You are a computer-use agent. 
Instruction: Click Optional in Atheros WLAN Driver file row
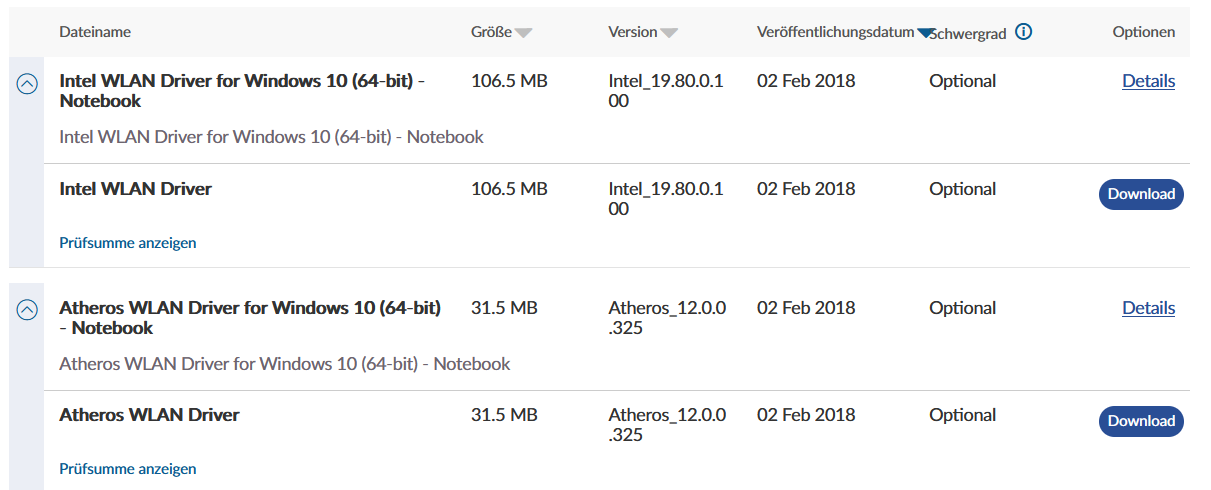[x=962, y=415]
